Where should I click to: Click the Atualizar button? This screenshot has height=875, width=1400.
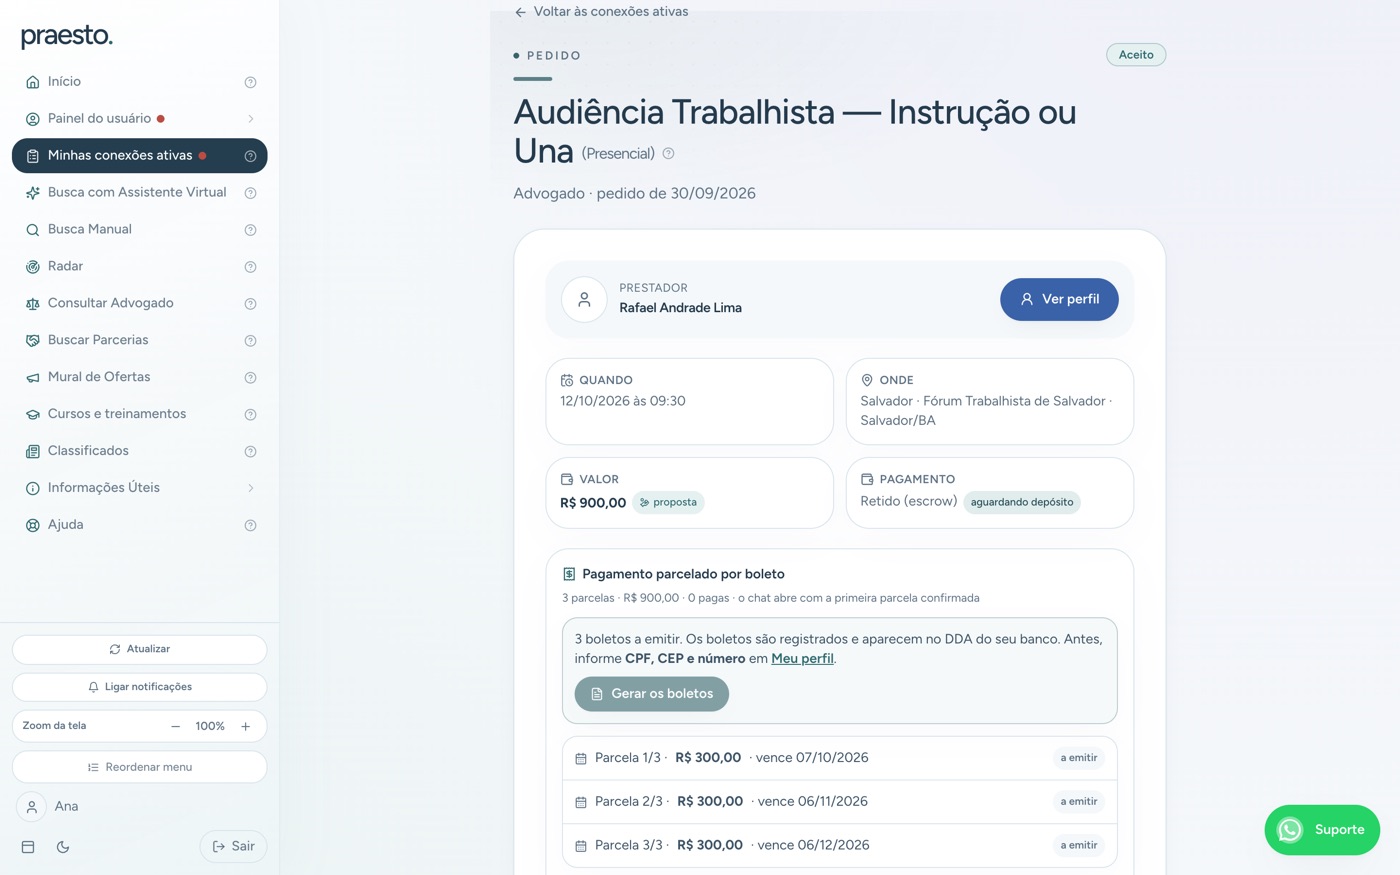coord(139,650)
